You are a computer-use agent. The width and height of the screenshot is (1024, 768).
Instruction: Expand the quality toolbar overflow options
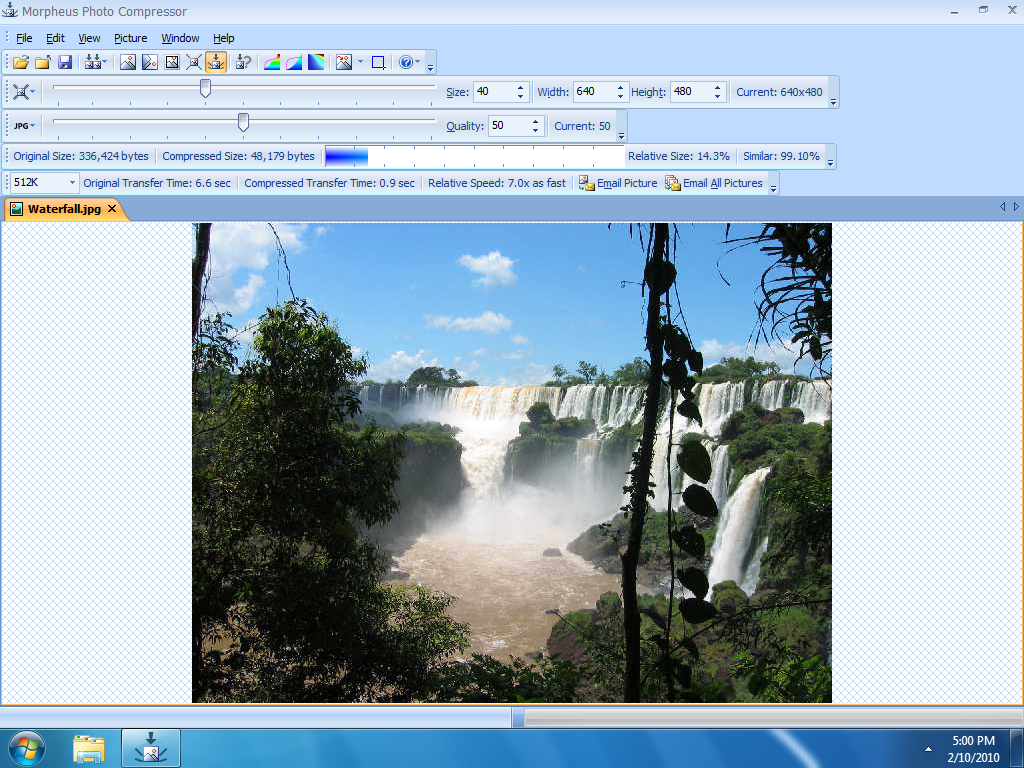pos(622,135)
